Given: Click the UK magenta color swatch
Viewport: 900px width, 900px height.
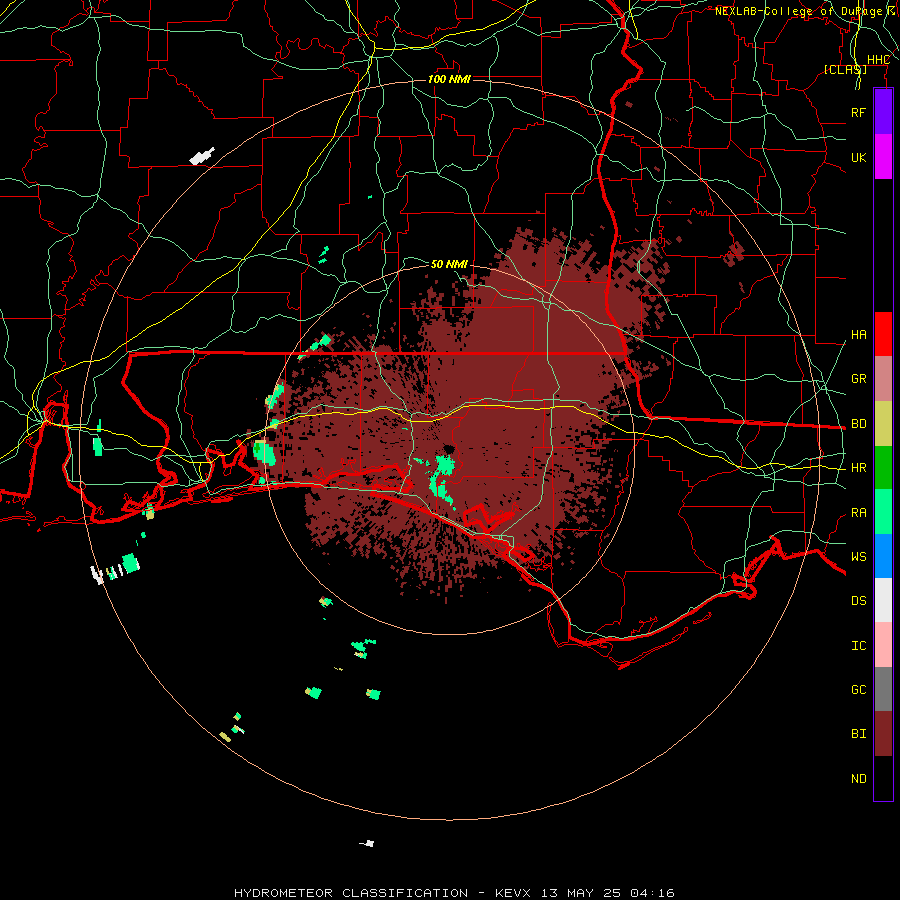Looking at the screenshot, I should (x=883, y=157).
